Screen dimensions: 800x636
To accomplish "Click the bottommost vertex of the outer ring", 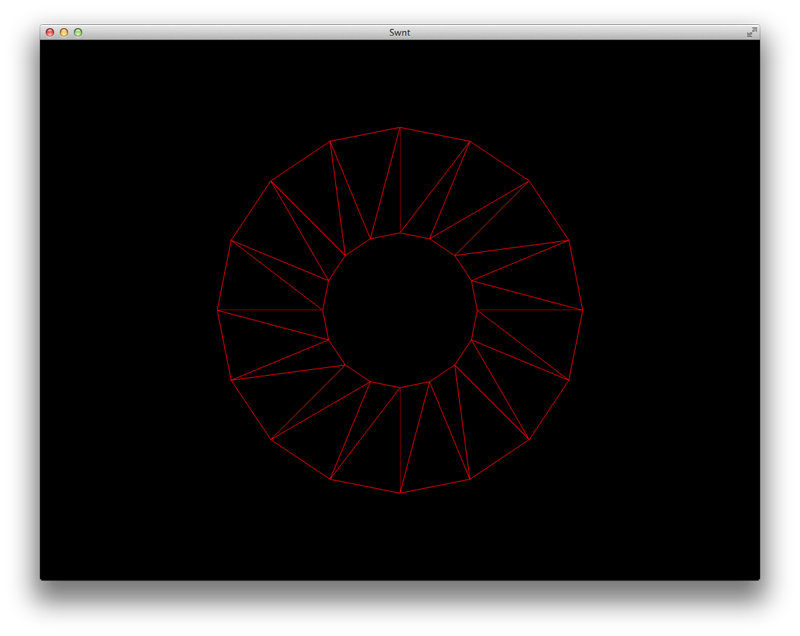I will pyautogui.click(x=400, y=493).
